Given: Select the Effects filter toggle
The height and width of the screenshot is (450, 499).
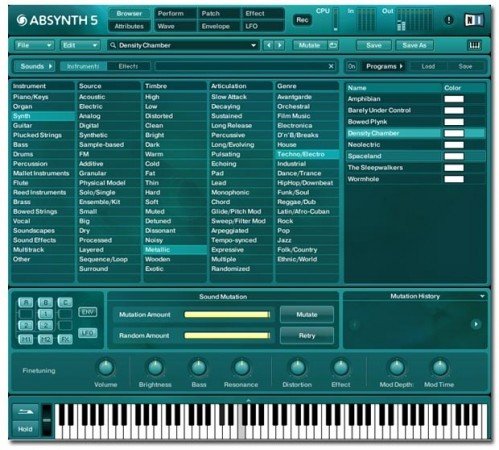Looking at the screenshot, I should (128, 66).
